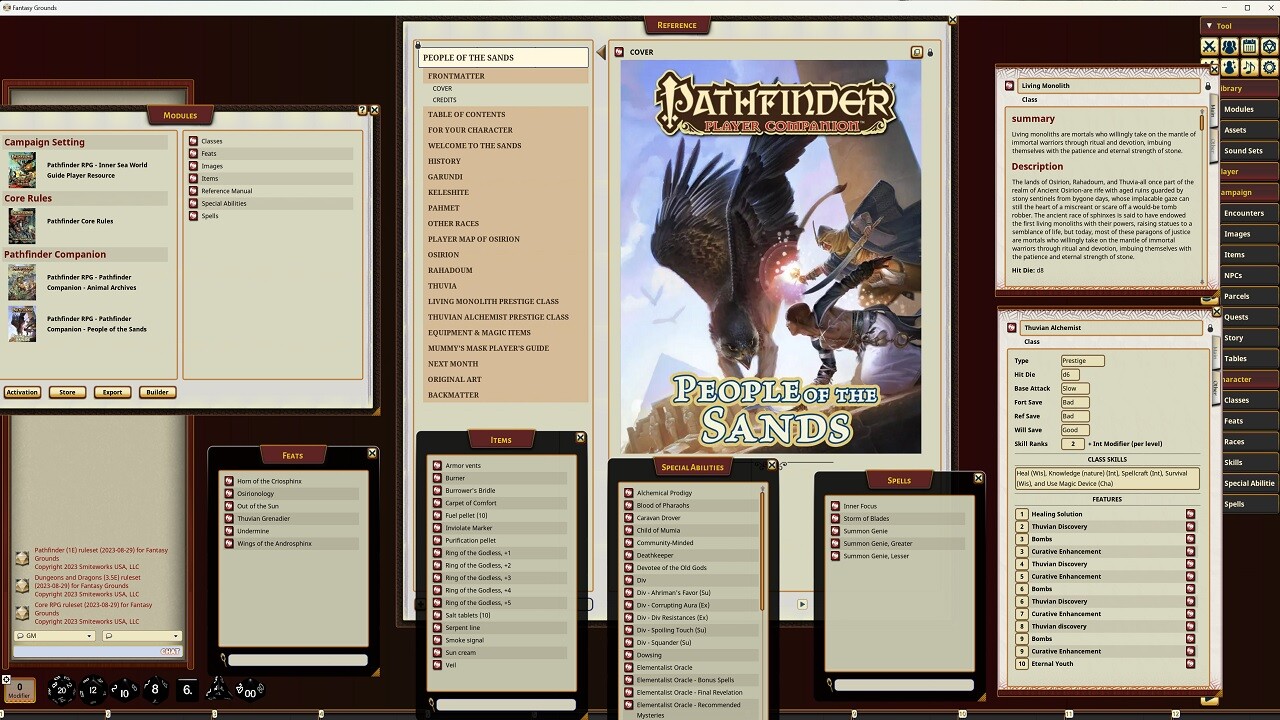
Task: Select the HISTORY entry in People of the Sands
Action: pyautogui.click(x=444, y=161)
